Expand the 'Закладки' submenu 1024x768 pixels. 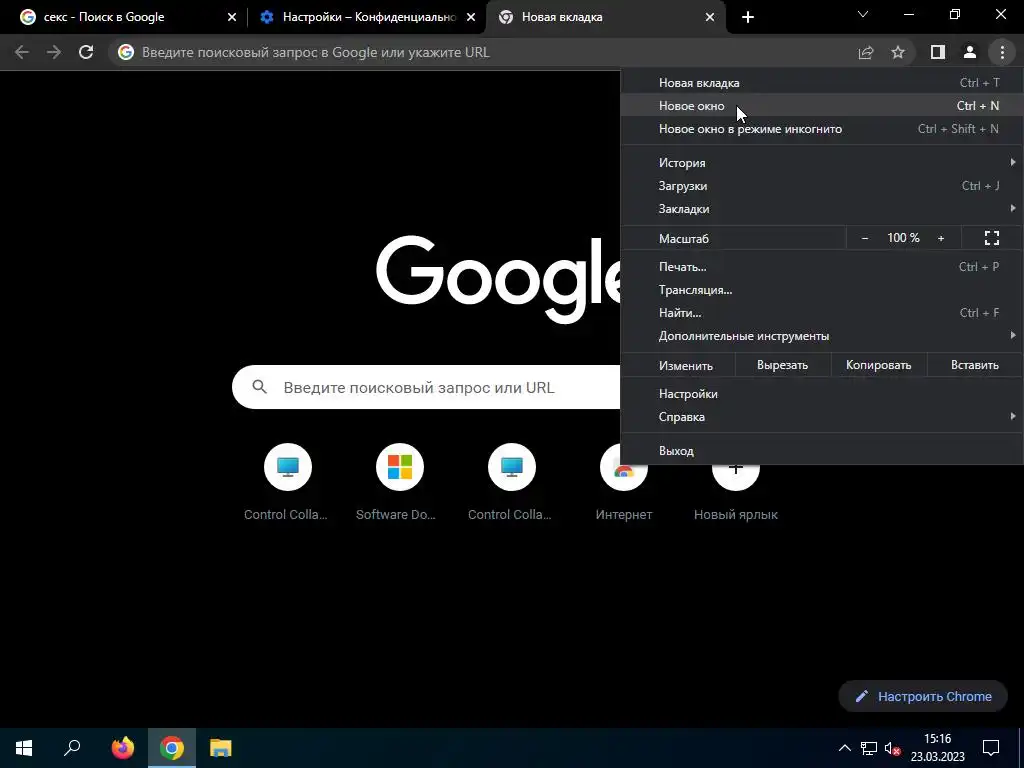[x=822, y=209]
